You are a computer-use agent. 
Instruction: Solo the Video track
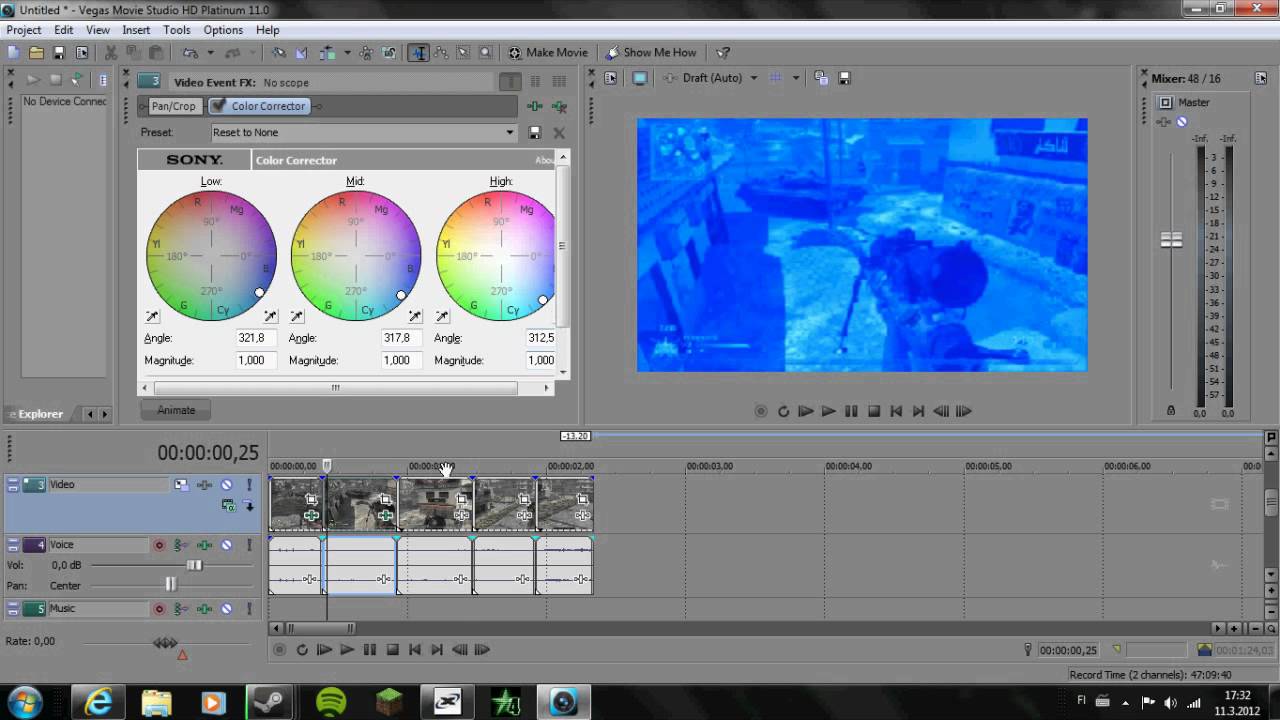pyautogui.click(x=249, y=485)
